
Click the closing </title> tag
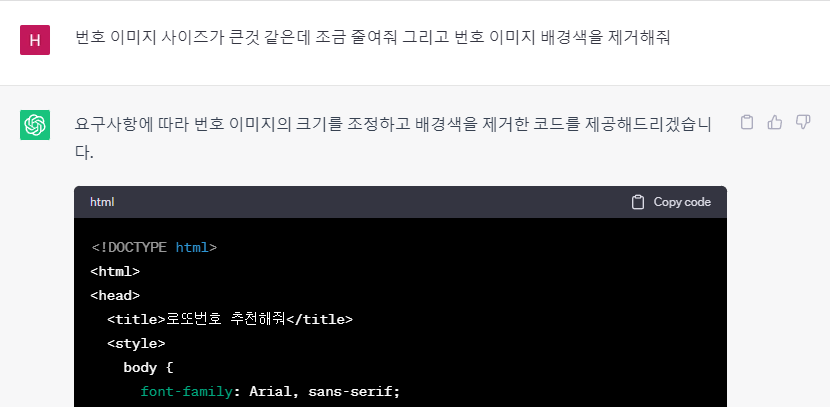click(320, 319)
